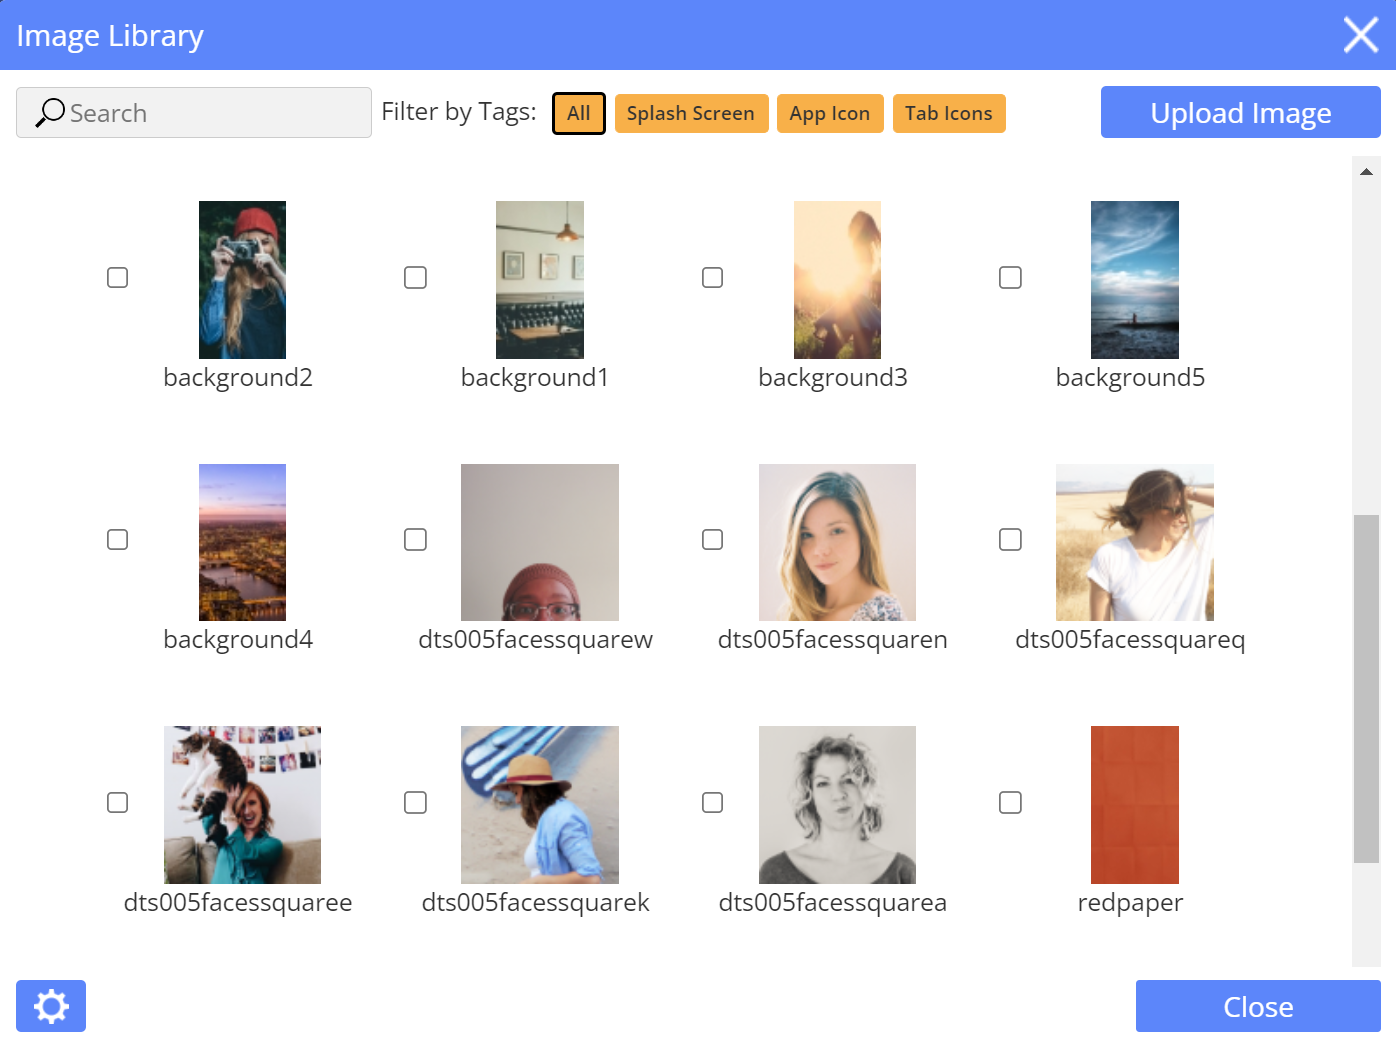Viewport: 1396px width, 1046px height.
Task: Open the background4 city thumbnail
Action: click(x=242, y=542)
